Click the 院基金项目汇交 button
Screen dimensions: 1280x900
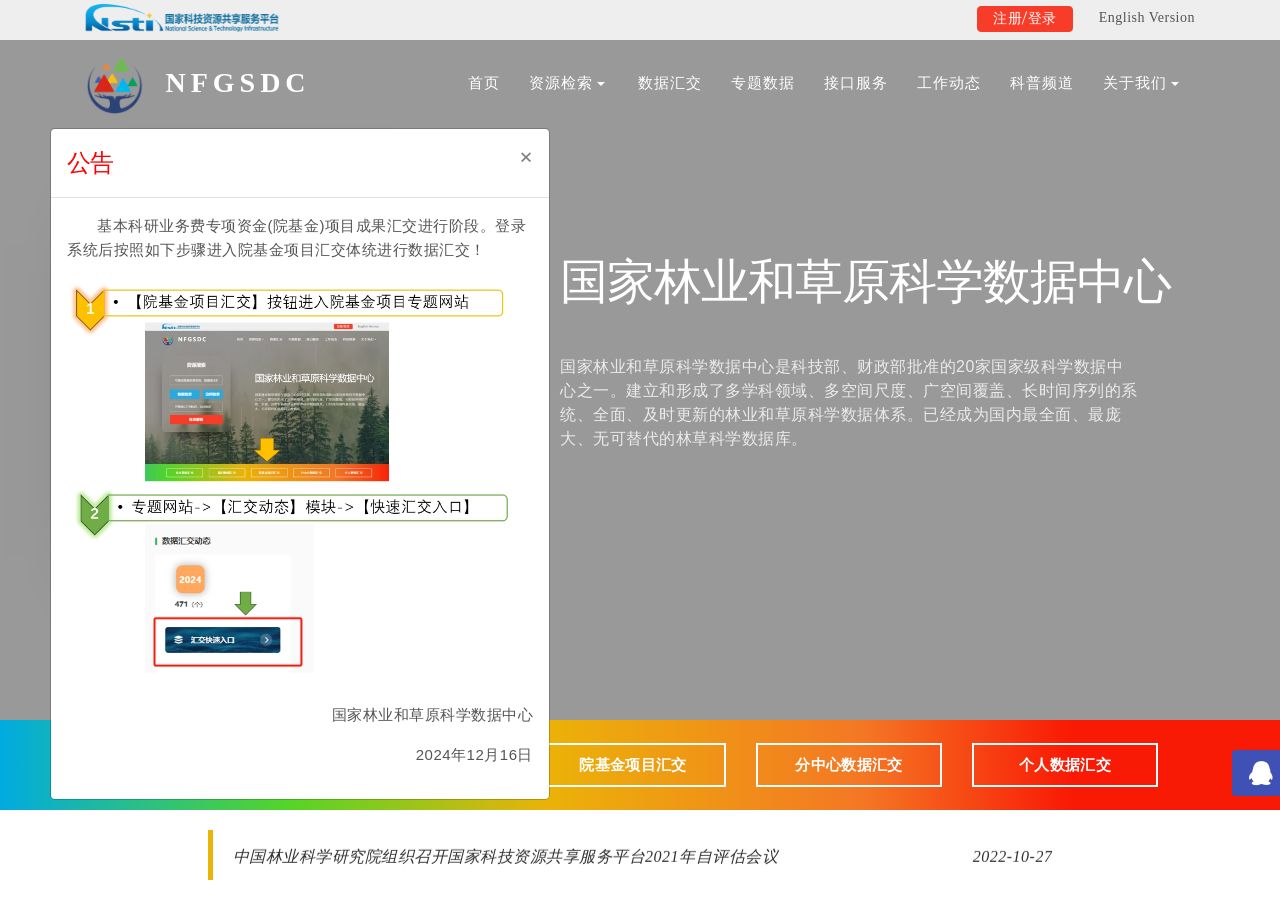point(633,765)
